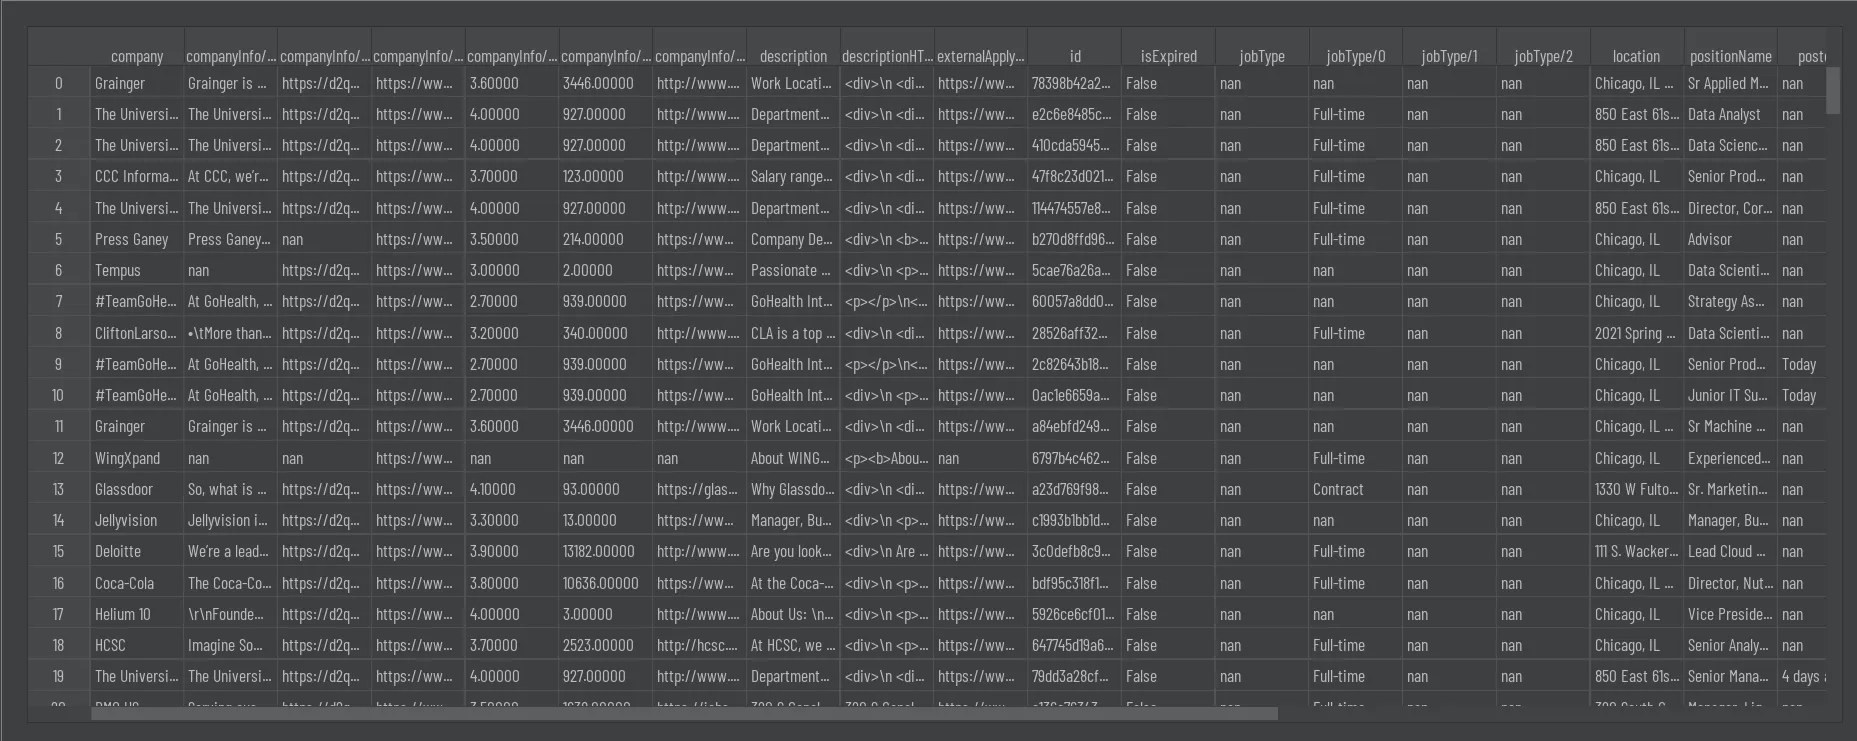
Task: Click the '6797b4c462...' id cell
Action: coord(1075,458)
